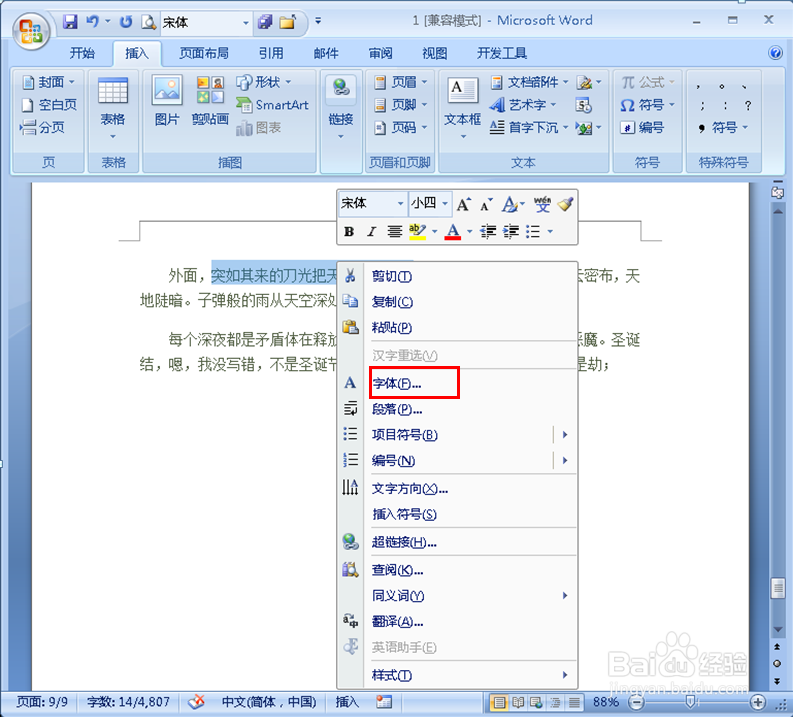
Task: Toggle insert/overtype mode 插入 in status bar
Action: [x=347, y=702]
